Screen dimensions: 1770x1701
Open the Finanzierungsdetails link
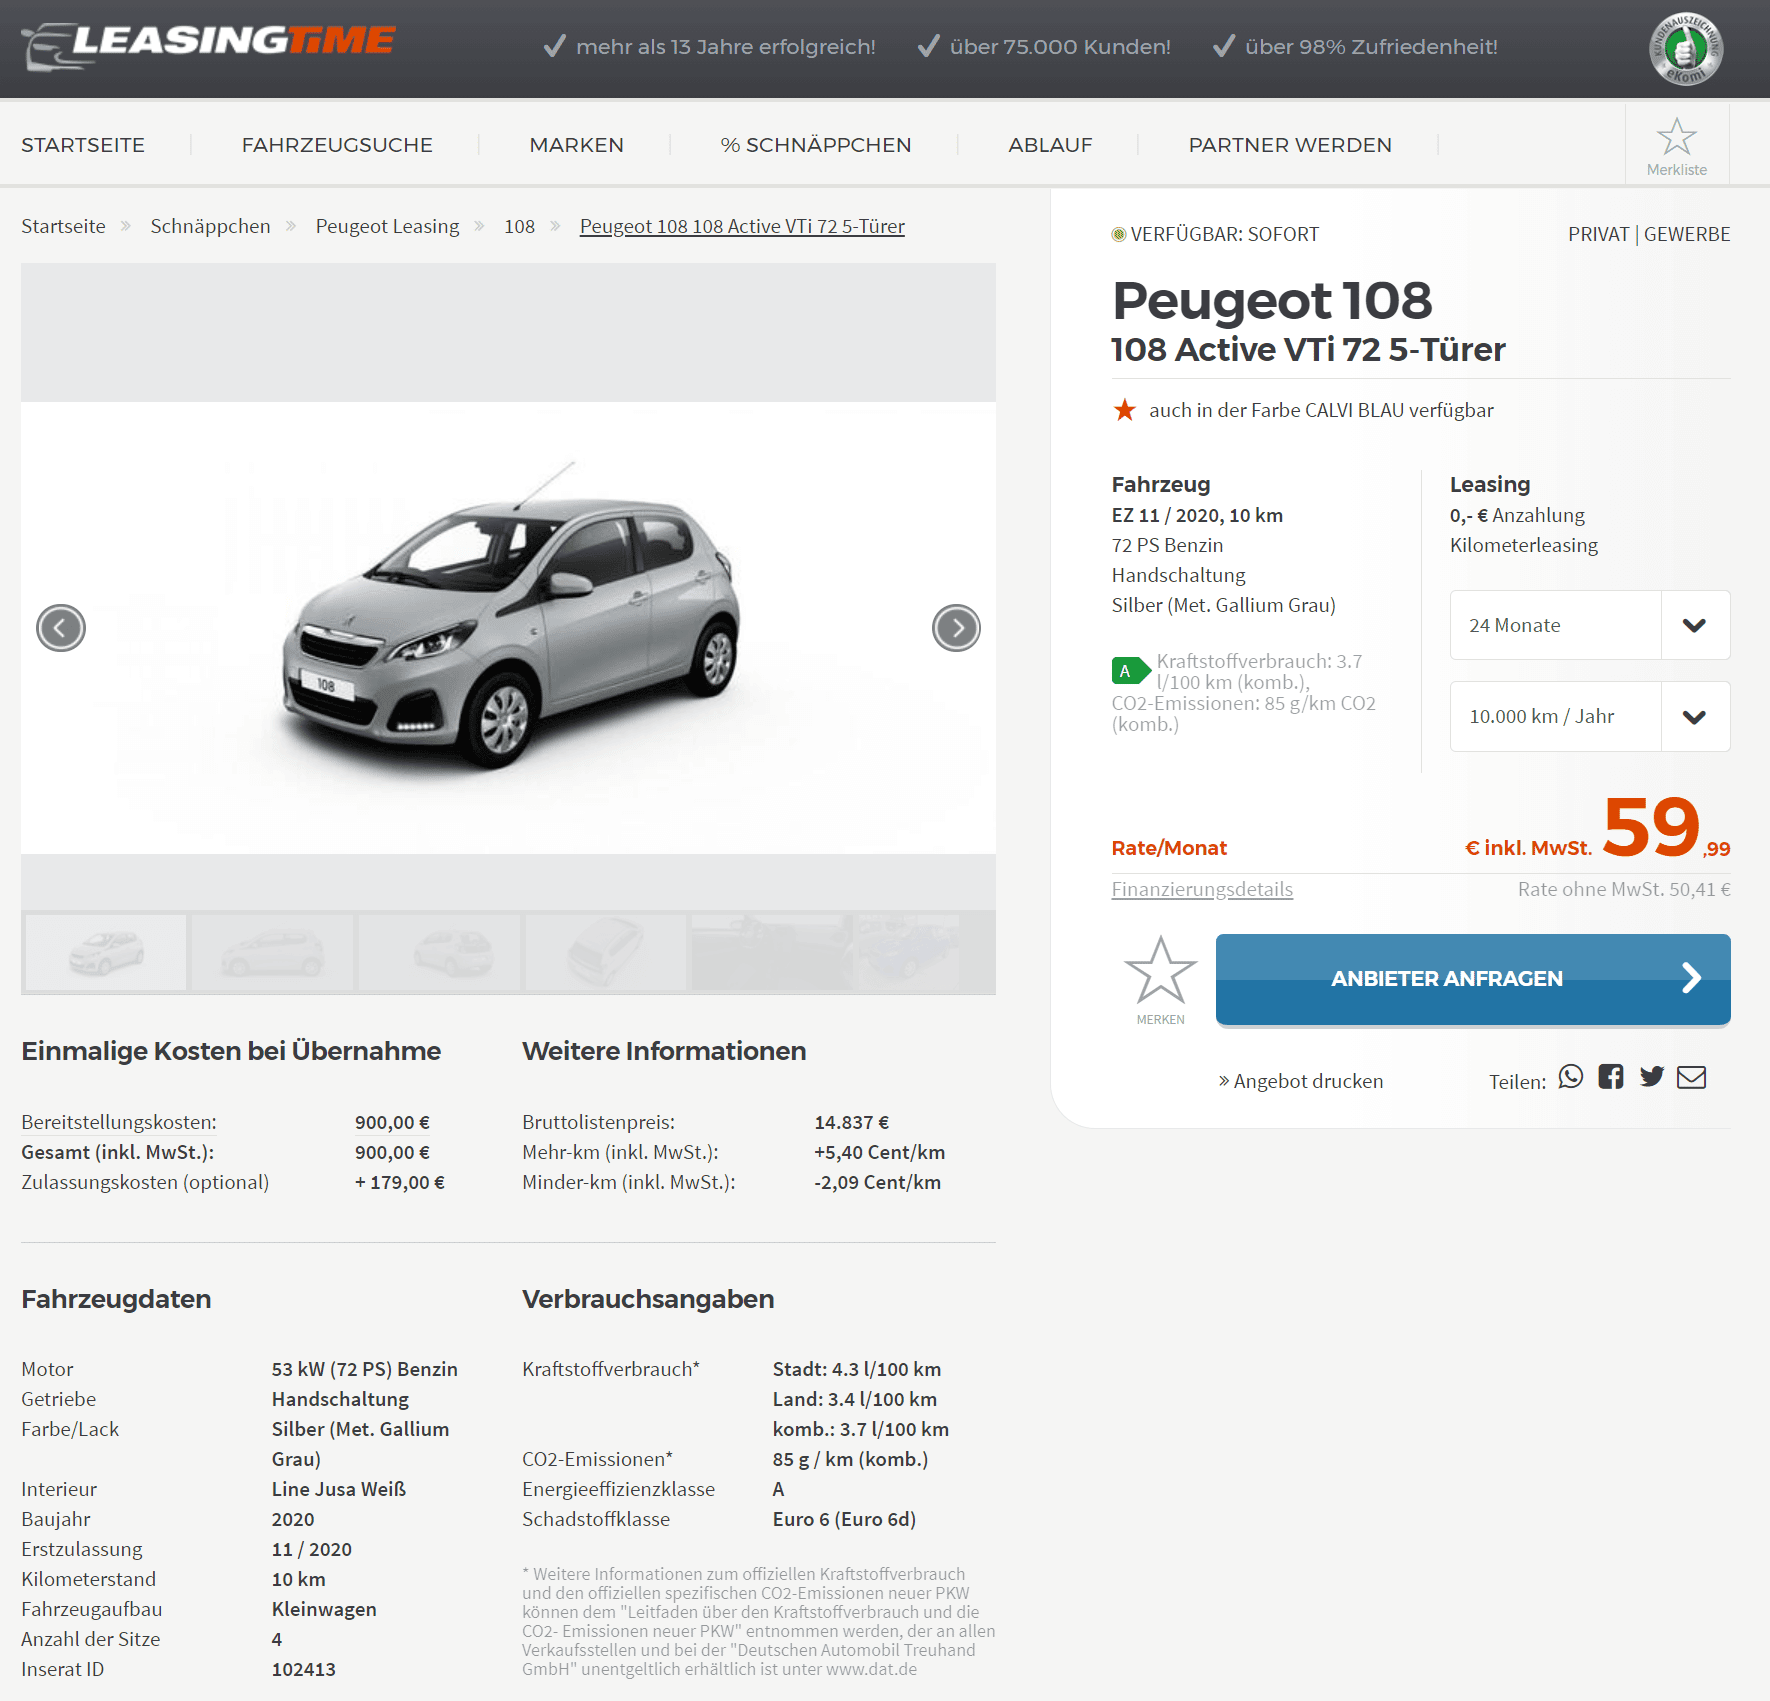pyautogui.click(x=1202, y=889)
